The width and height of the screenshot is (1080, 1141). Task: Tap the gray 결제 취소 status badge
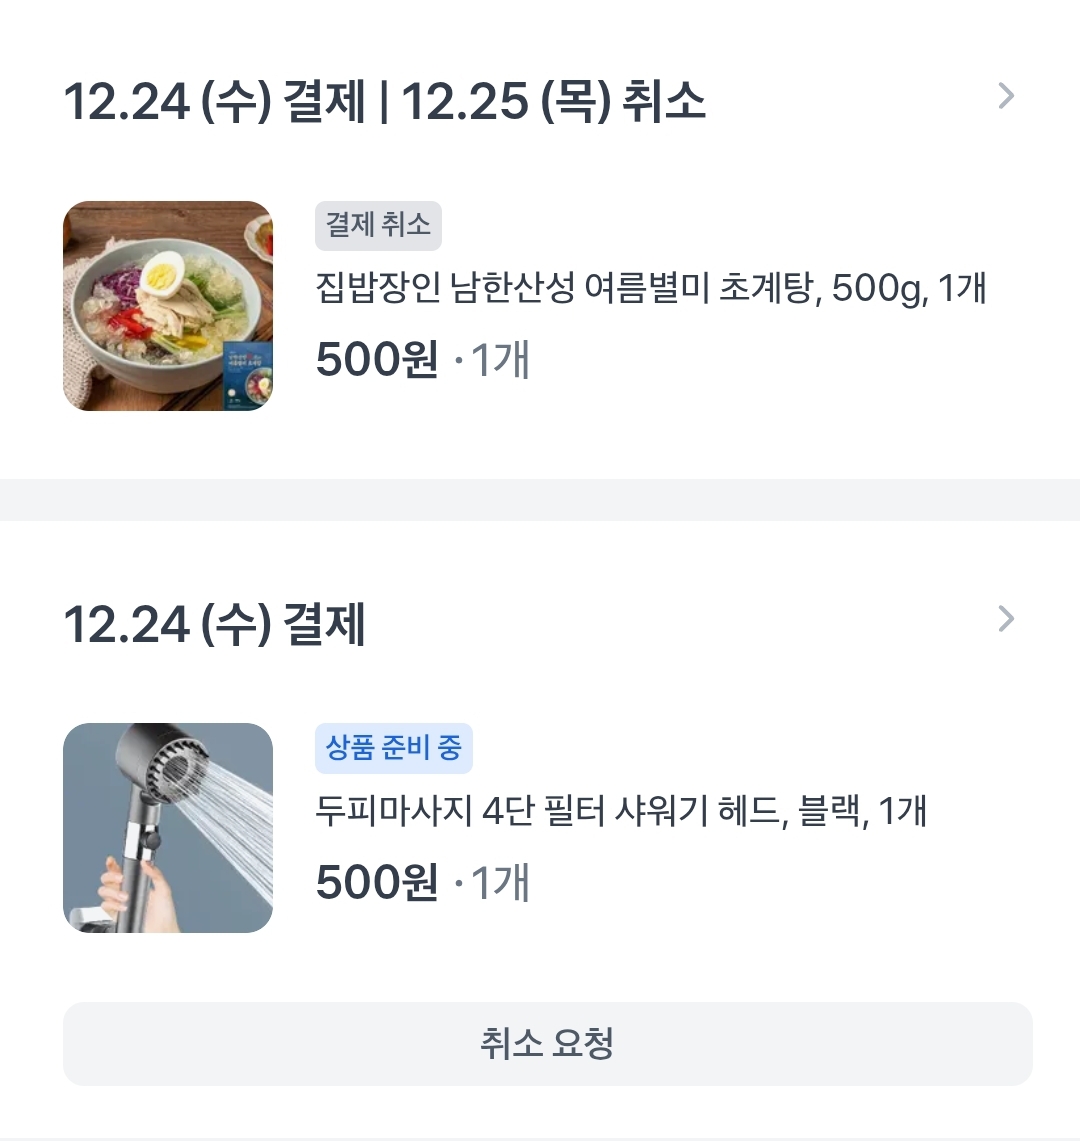[x=378, y=226]
